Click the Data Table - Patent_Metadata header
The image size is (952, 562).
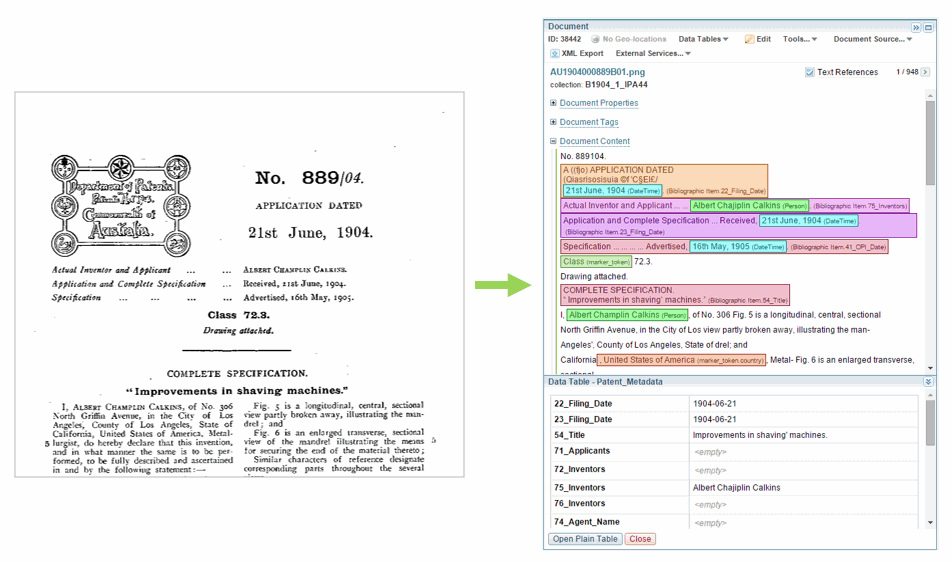click(605, 382)
